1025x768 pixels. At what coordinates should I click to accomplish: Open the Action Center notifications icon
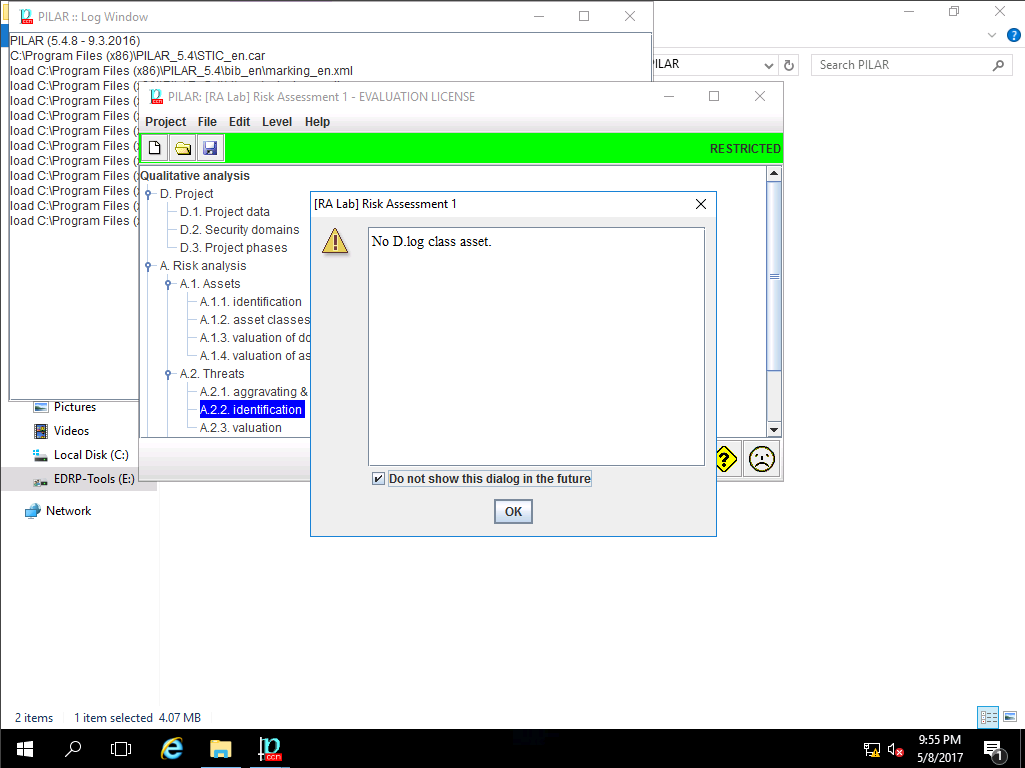pos(994,750)
